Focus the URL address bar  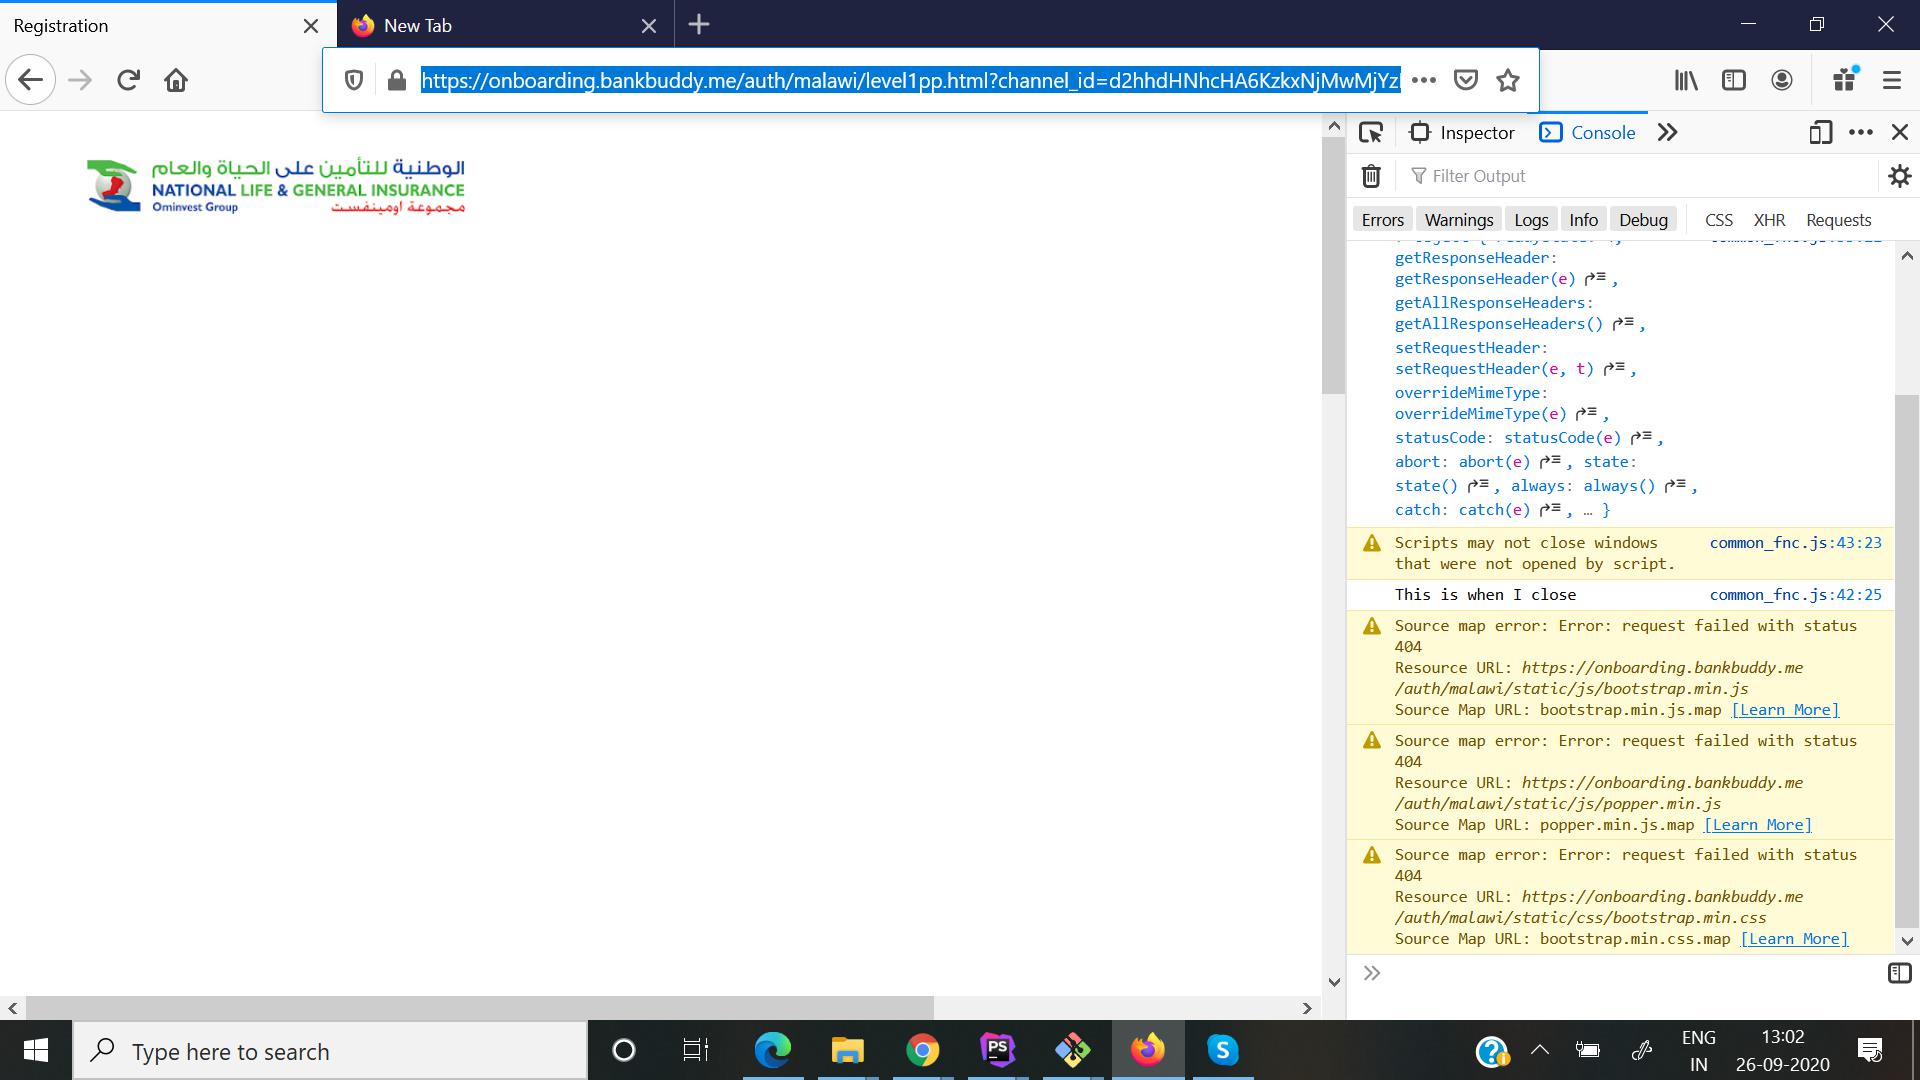tap(910, 80)
